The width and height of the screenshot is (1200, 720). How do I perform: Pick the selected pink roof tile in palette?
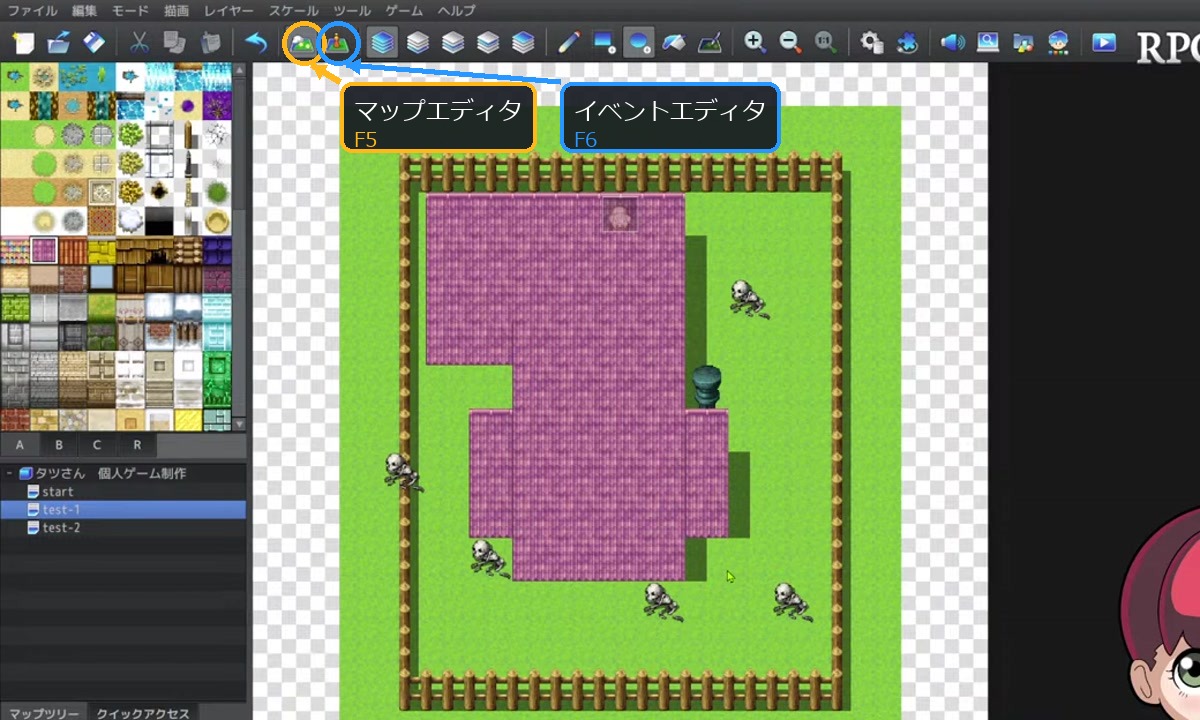coord(43,249)
